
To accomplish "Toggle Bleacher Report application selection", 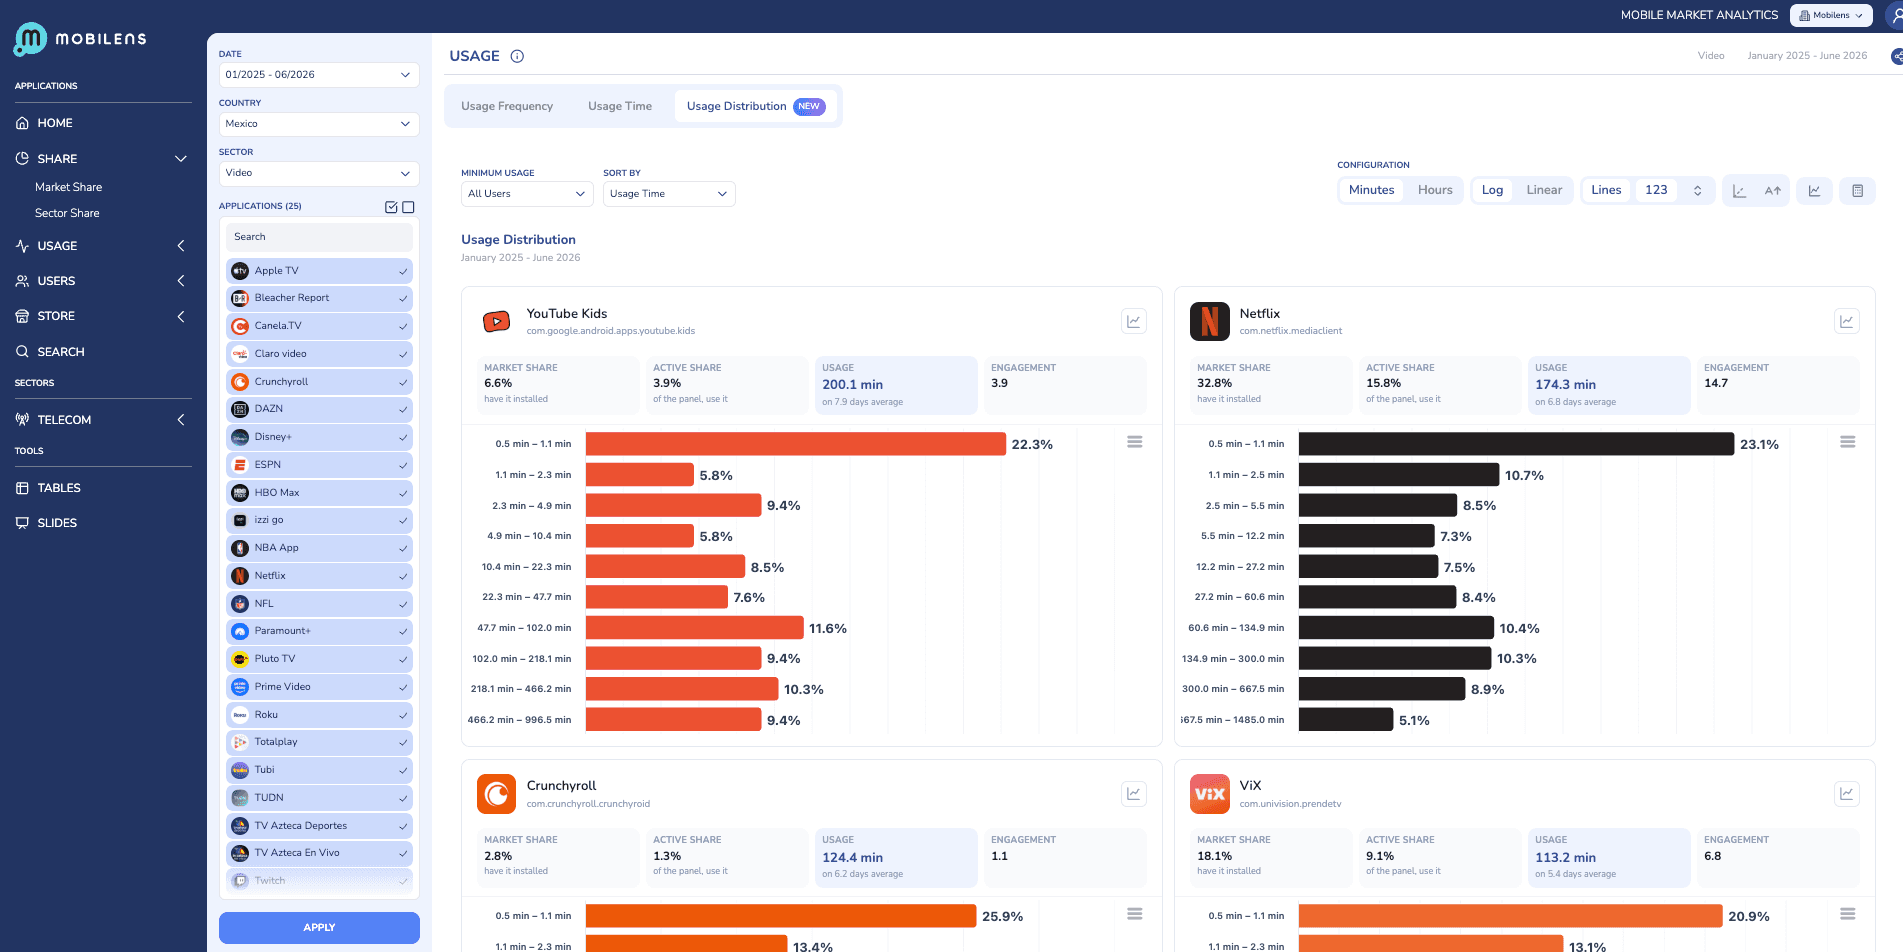I will coord(319,298).
